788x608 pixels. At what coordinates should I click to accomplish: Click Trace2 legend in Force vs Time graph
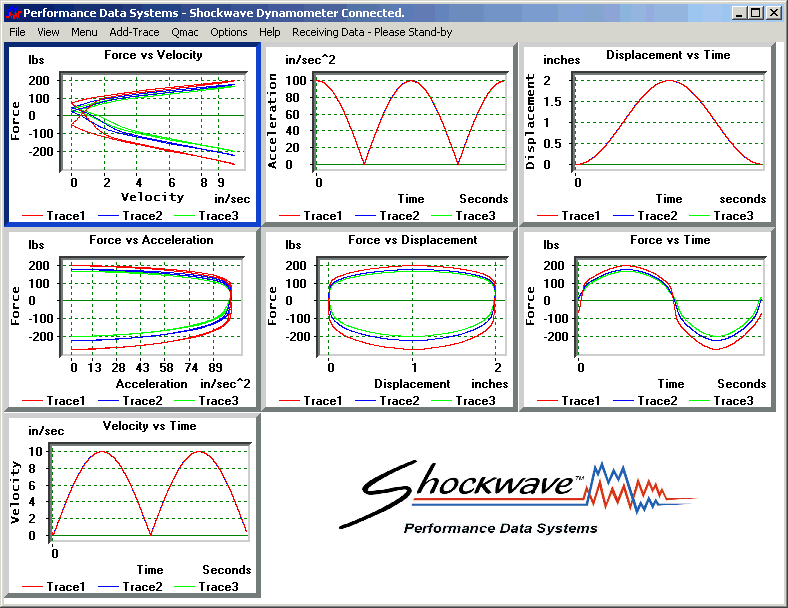tap(645, 400)
